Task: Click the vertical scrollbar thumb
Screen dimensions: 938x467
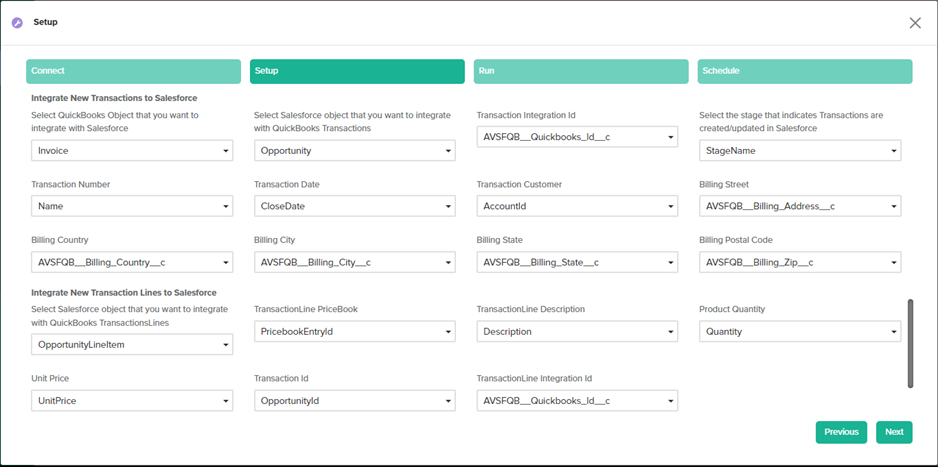Action: [910, 343]
